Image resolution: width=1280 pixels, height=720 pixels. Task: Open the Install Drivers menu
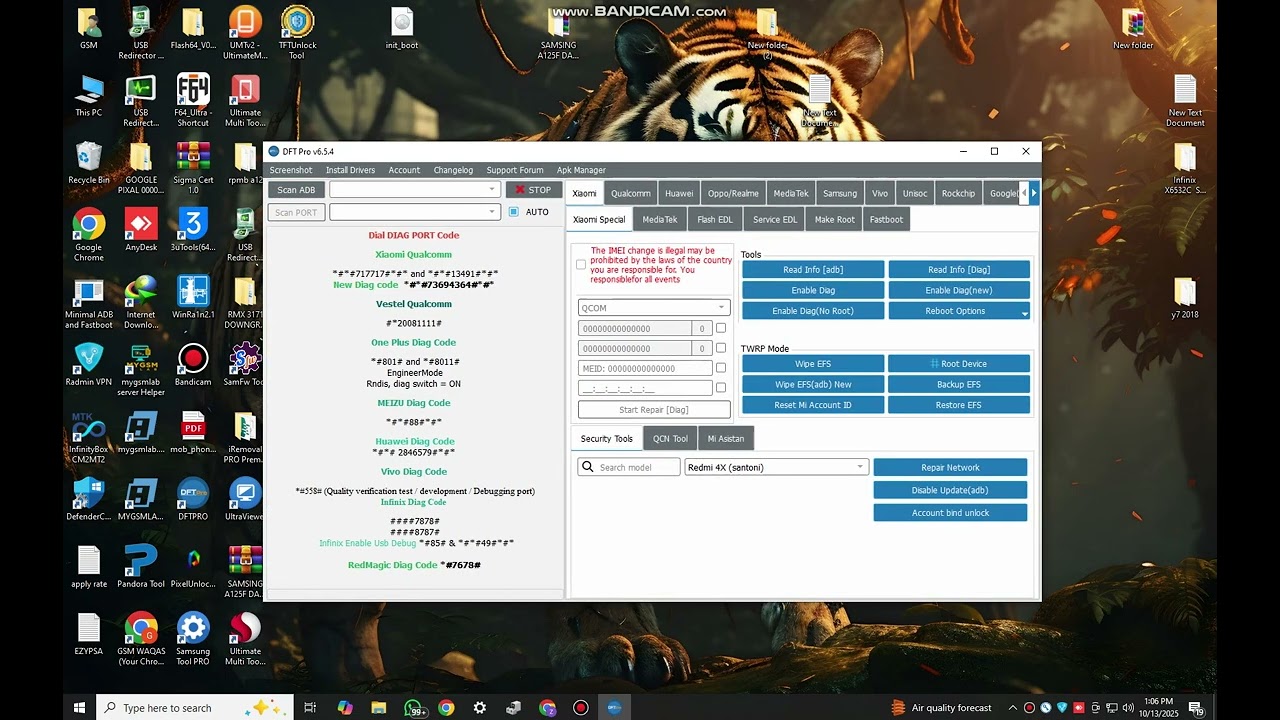[x=350, y=170]
